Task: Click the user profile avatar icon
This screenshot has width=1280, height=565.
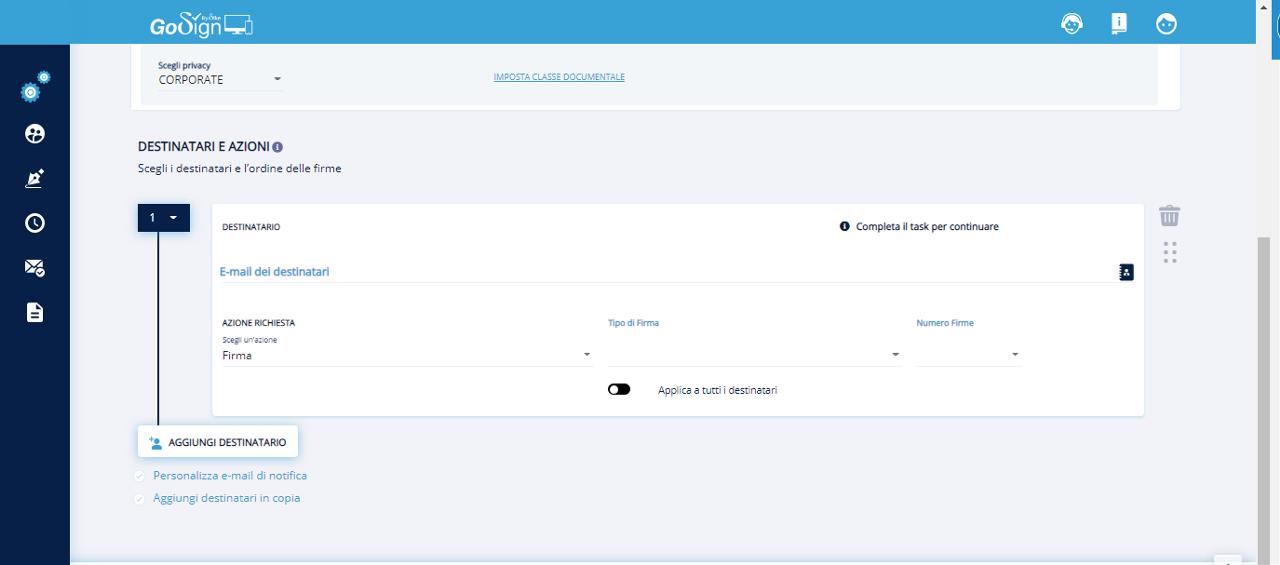Action: coord(1166,24)
